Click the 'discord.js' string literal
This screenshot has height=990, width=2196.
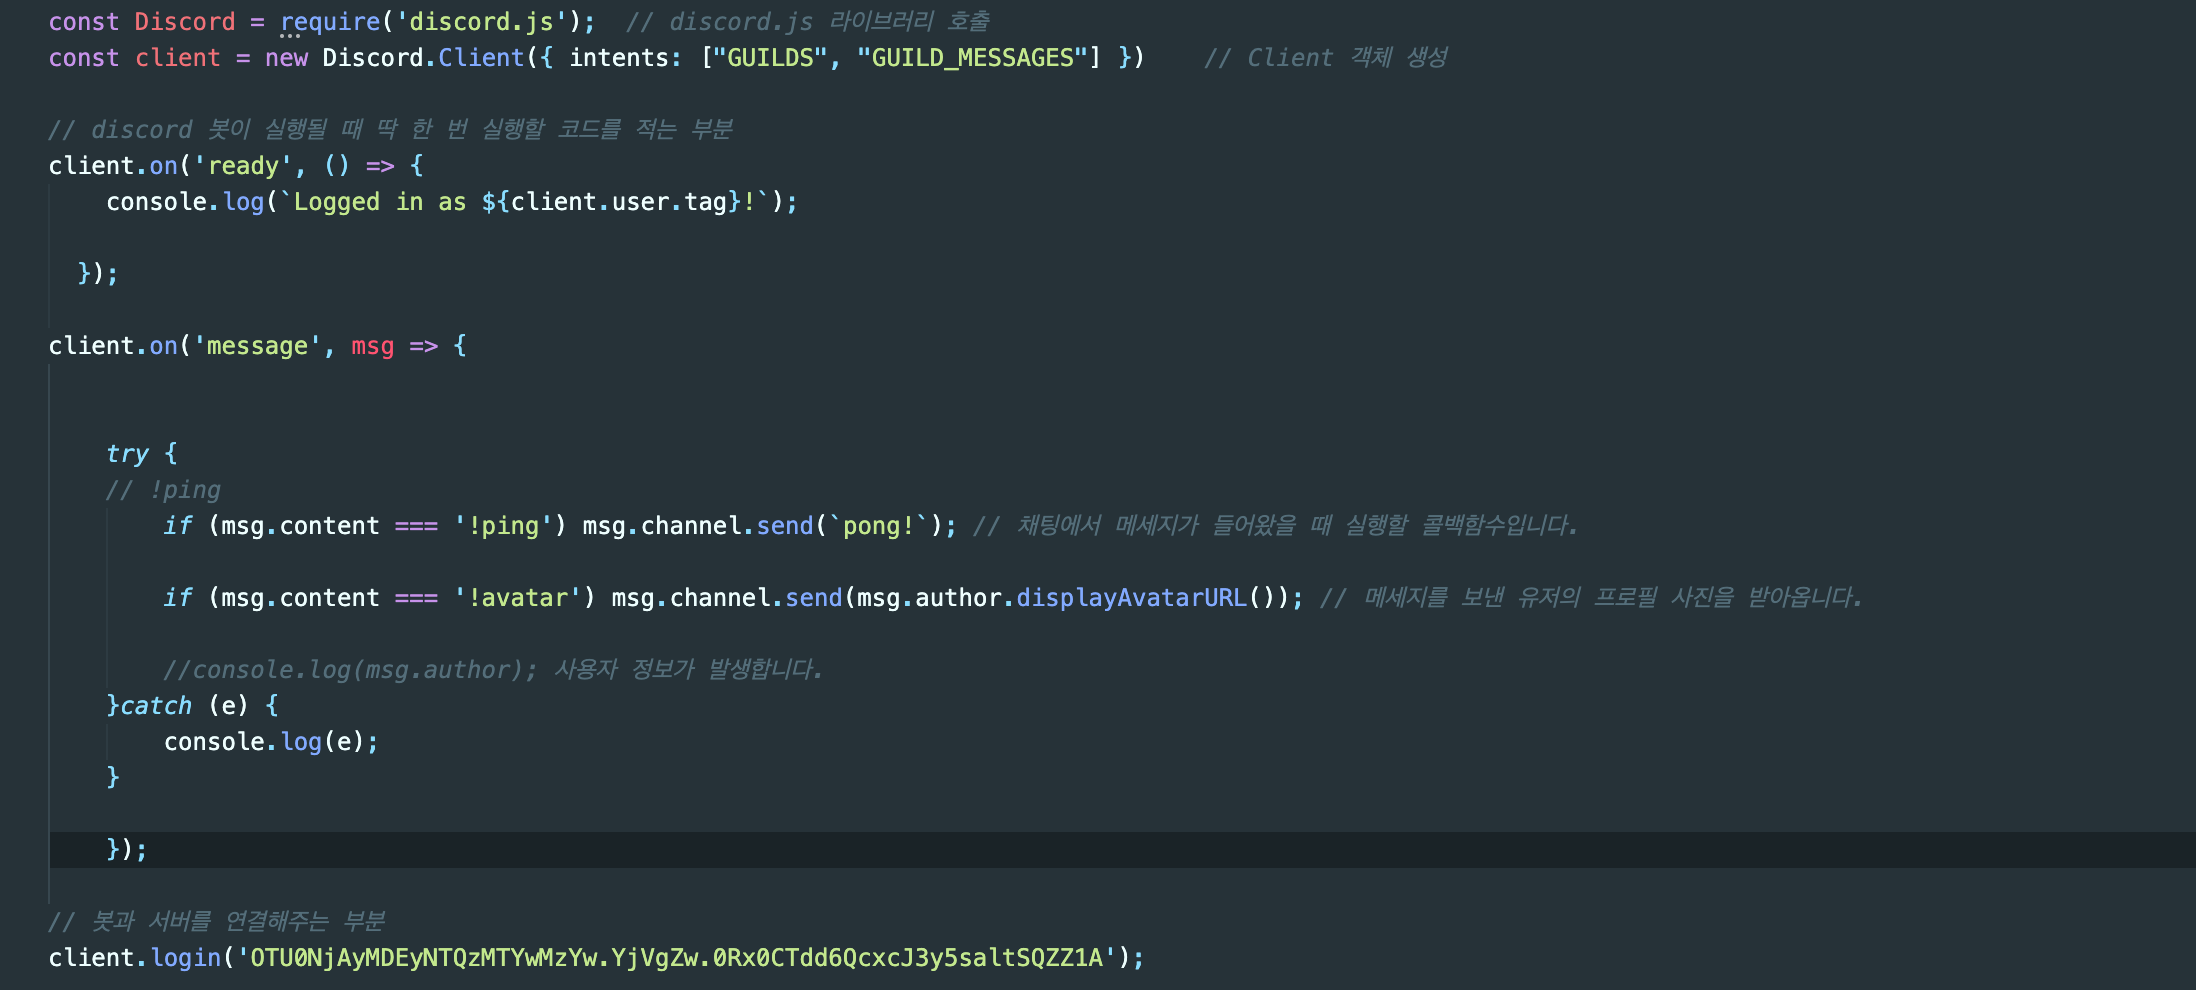[x=482, y=22]
